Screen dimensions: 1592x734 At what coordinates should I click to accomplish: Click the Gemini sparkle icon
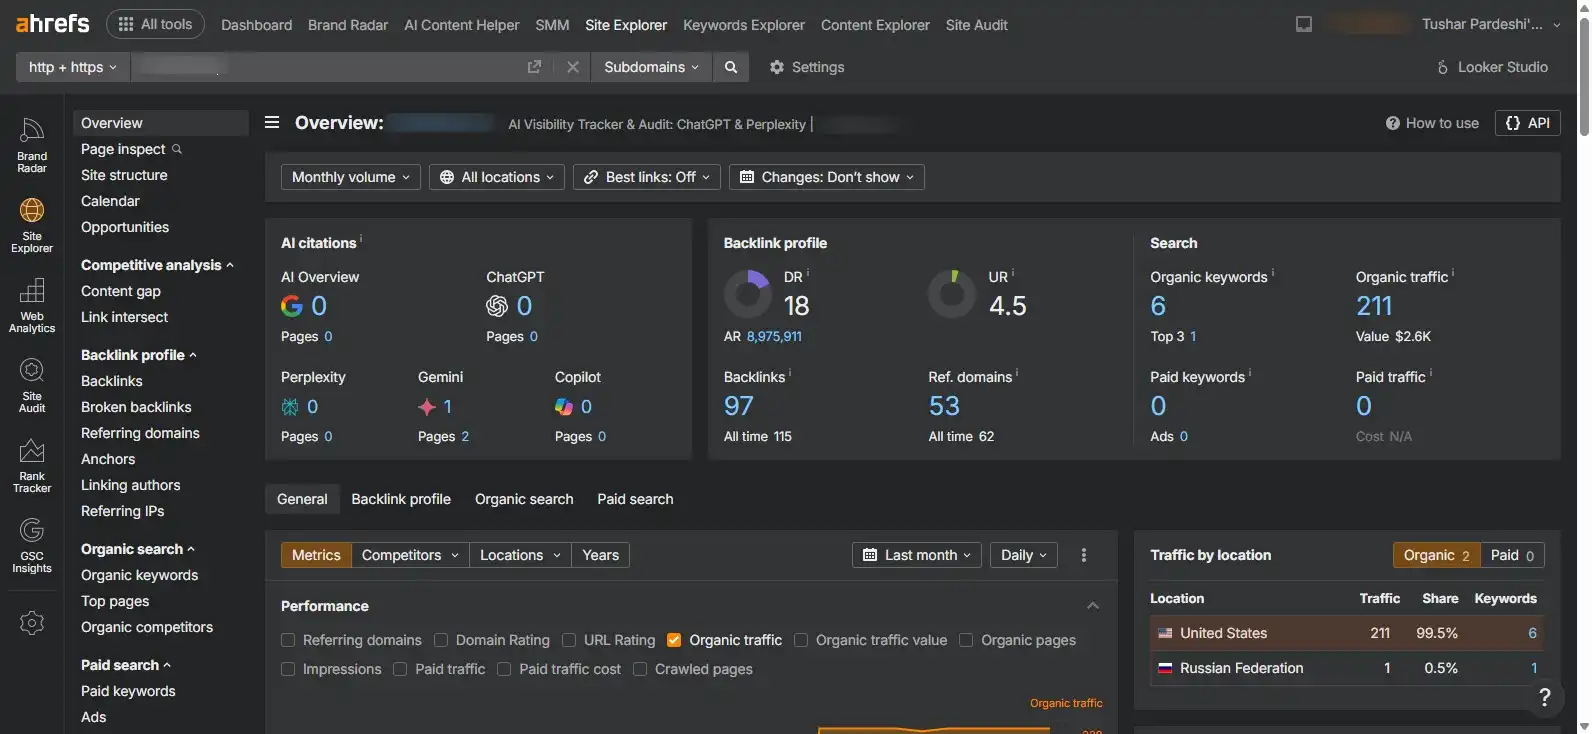pos(427,407)
